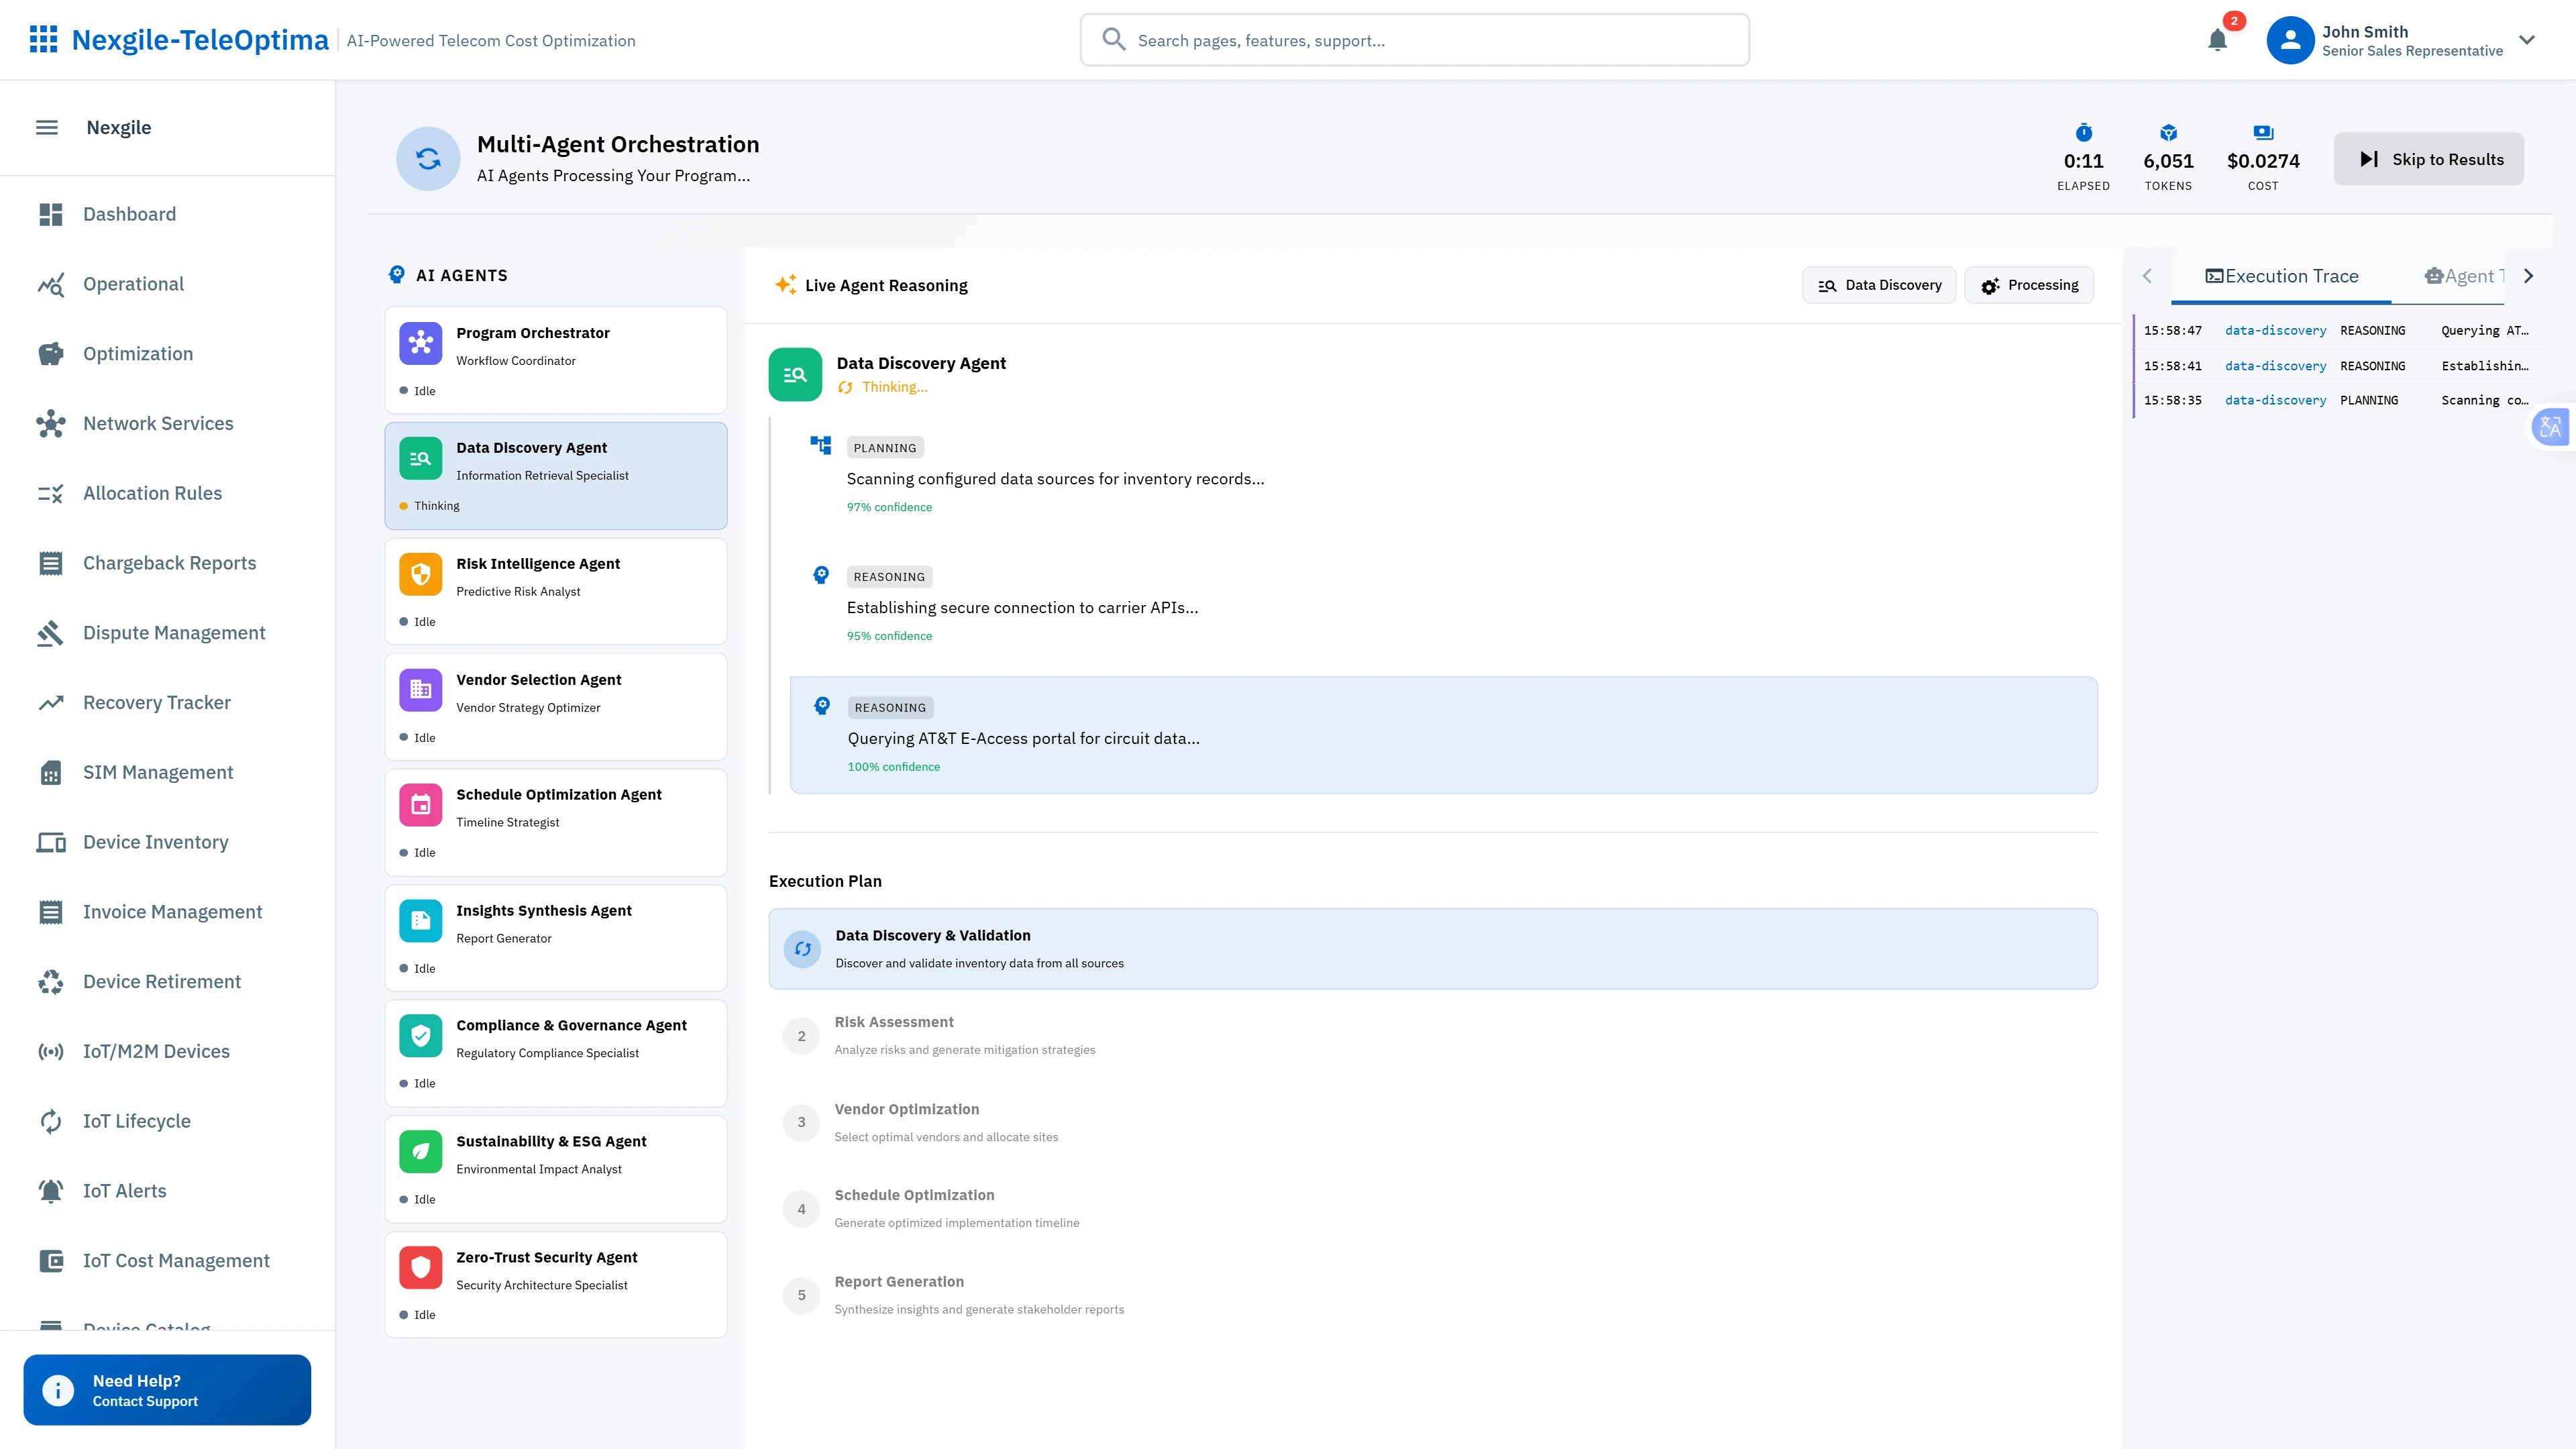
Task: Open the Chargeback Reports icon
Action: [x=51, y=562]
